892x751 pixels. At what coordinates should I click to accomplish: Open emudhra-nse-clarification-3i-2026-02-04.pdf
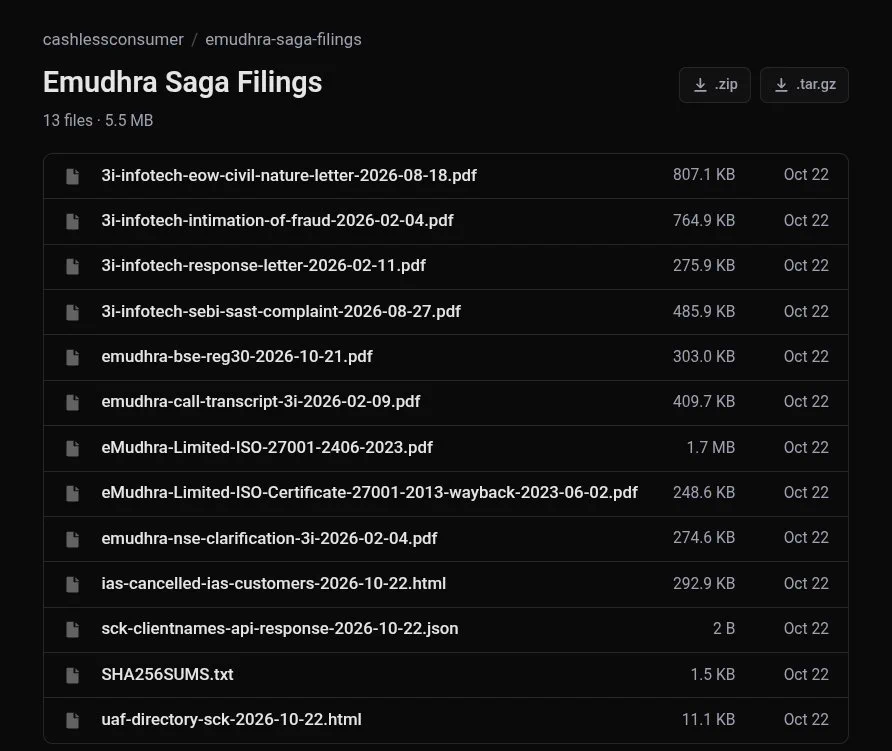[269, 538]
